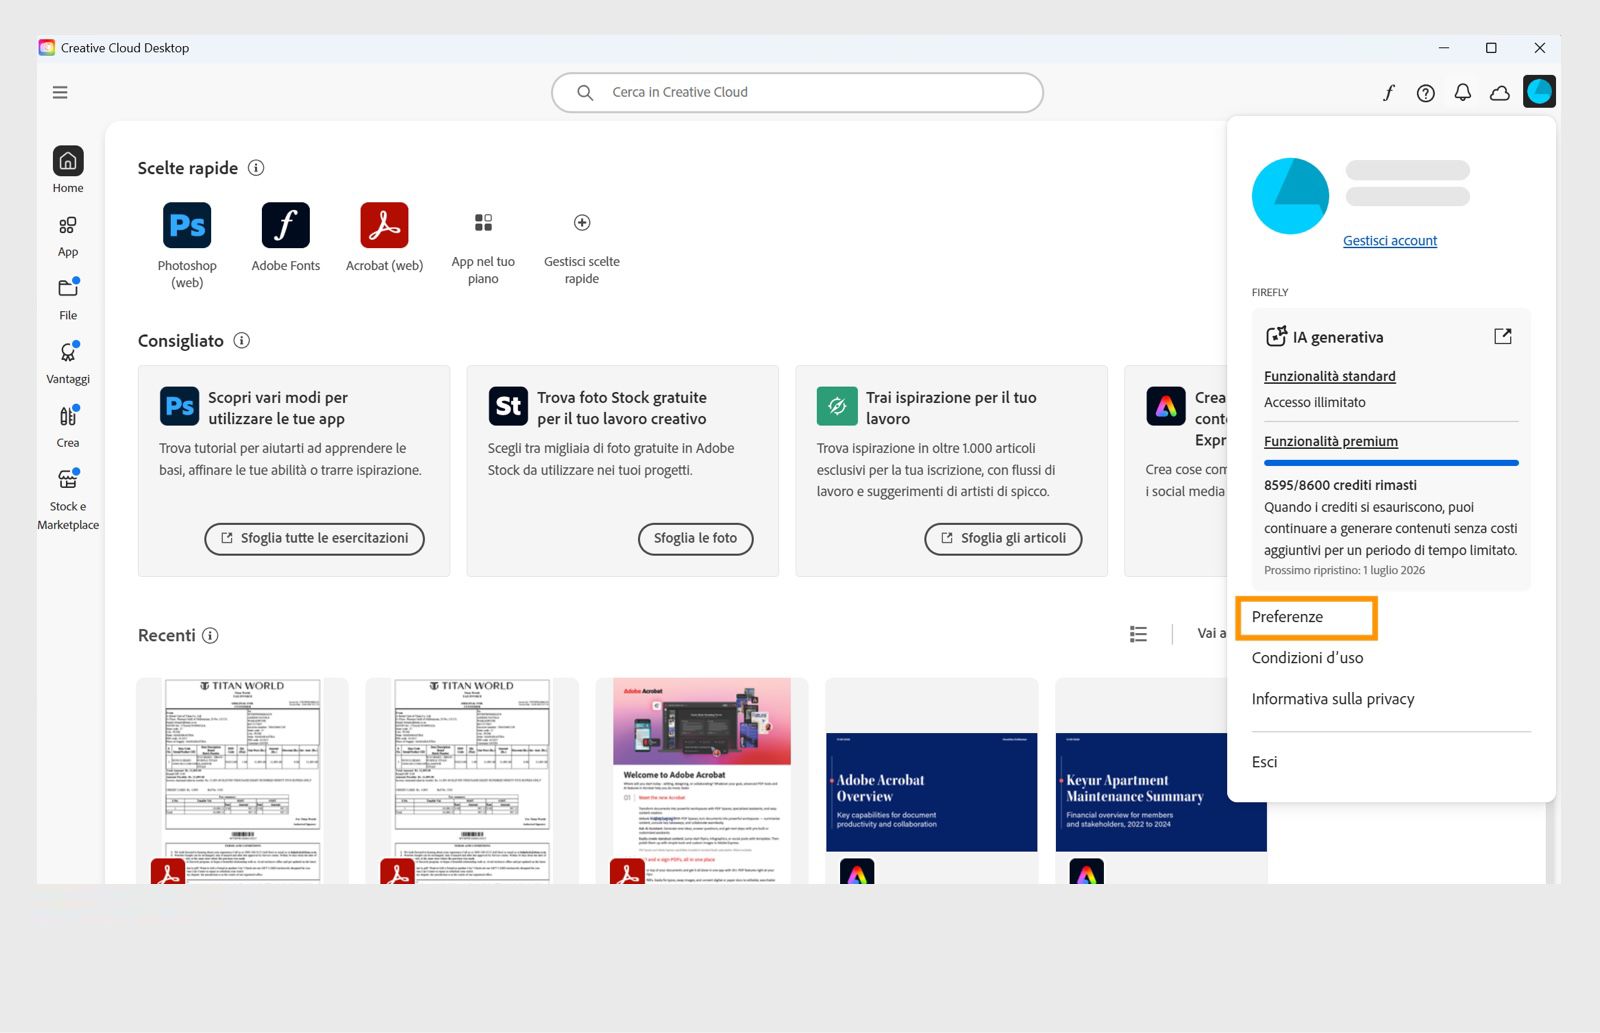The image size is (1600, 1033).
Task: Open Adobe Acrobat Overview thumbnail
Action: pyautogui.click(x=932, y=792)
